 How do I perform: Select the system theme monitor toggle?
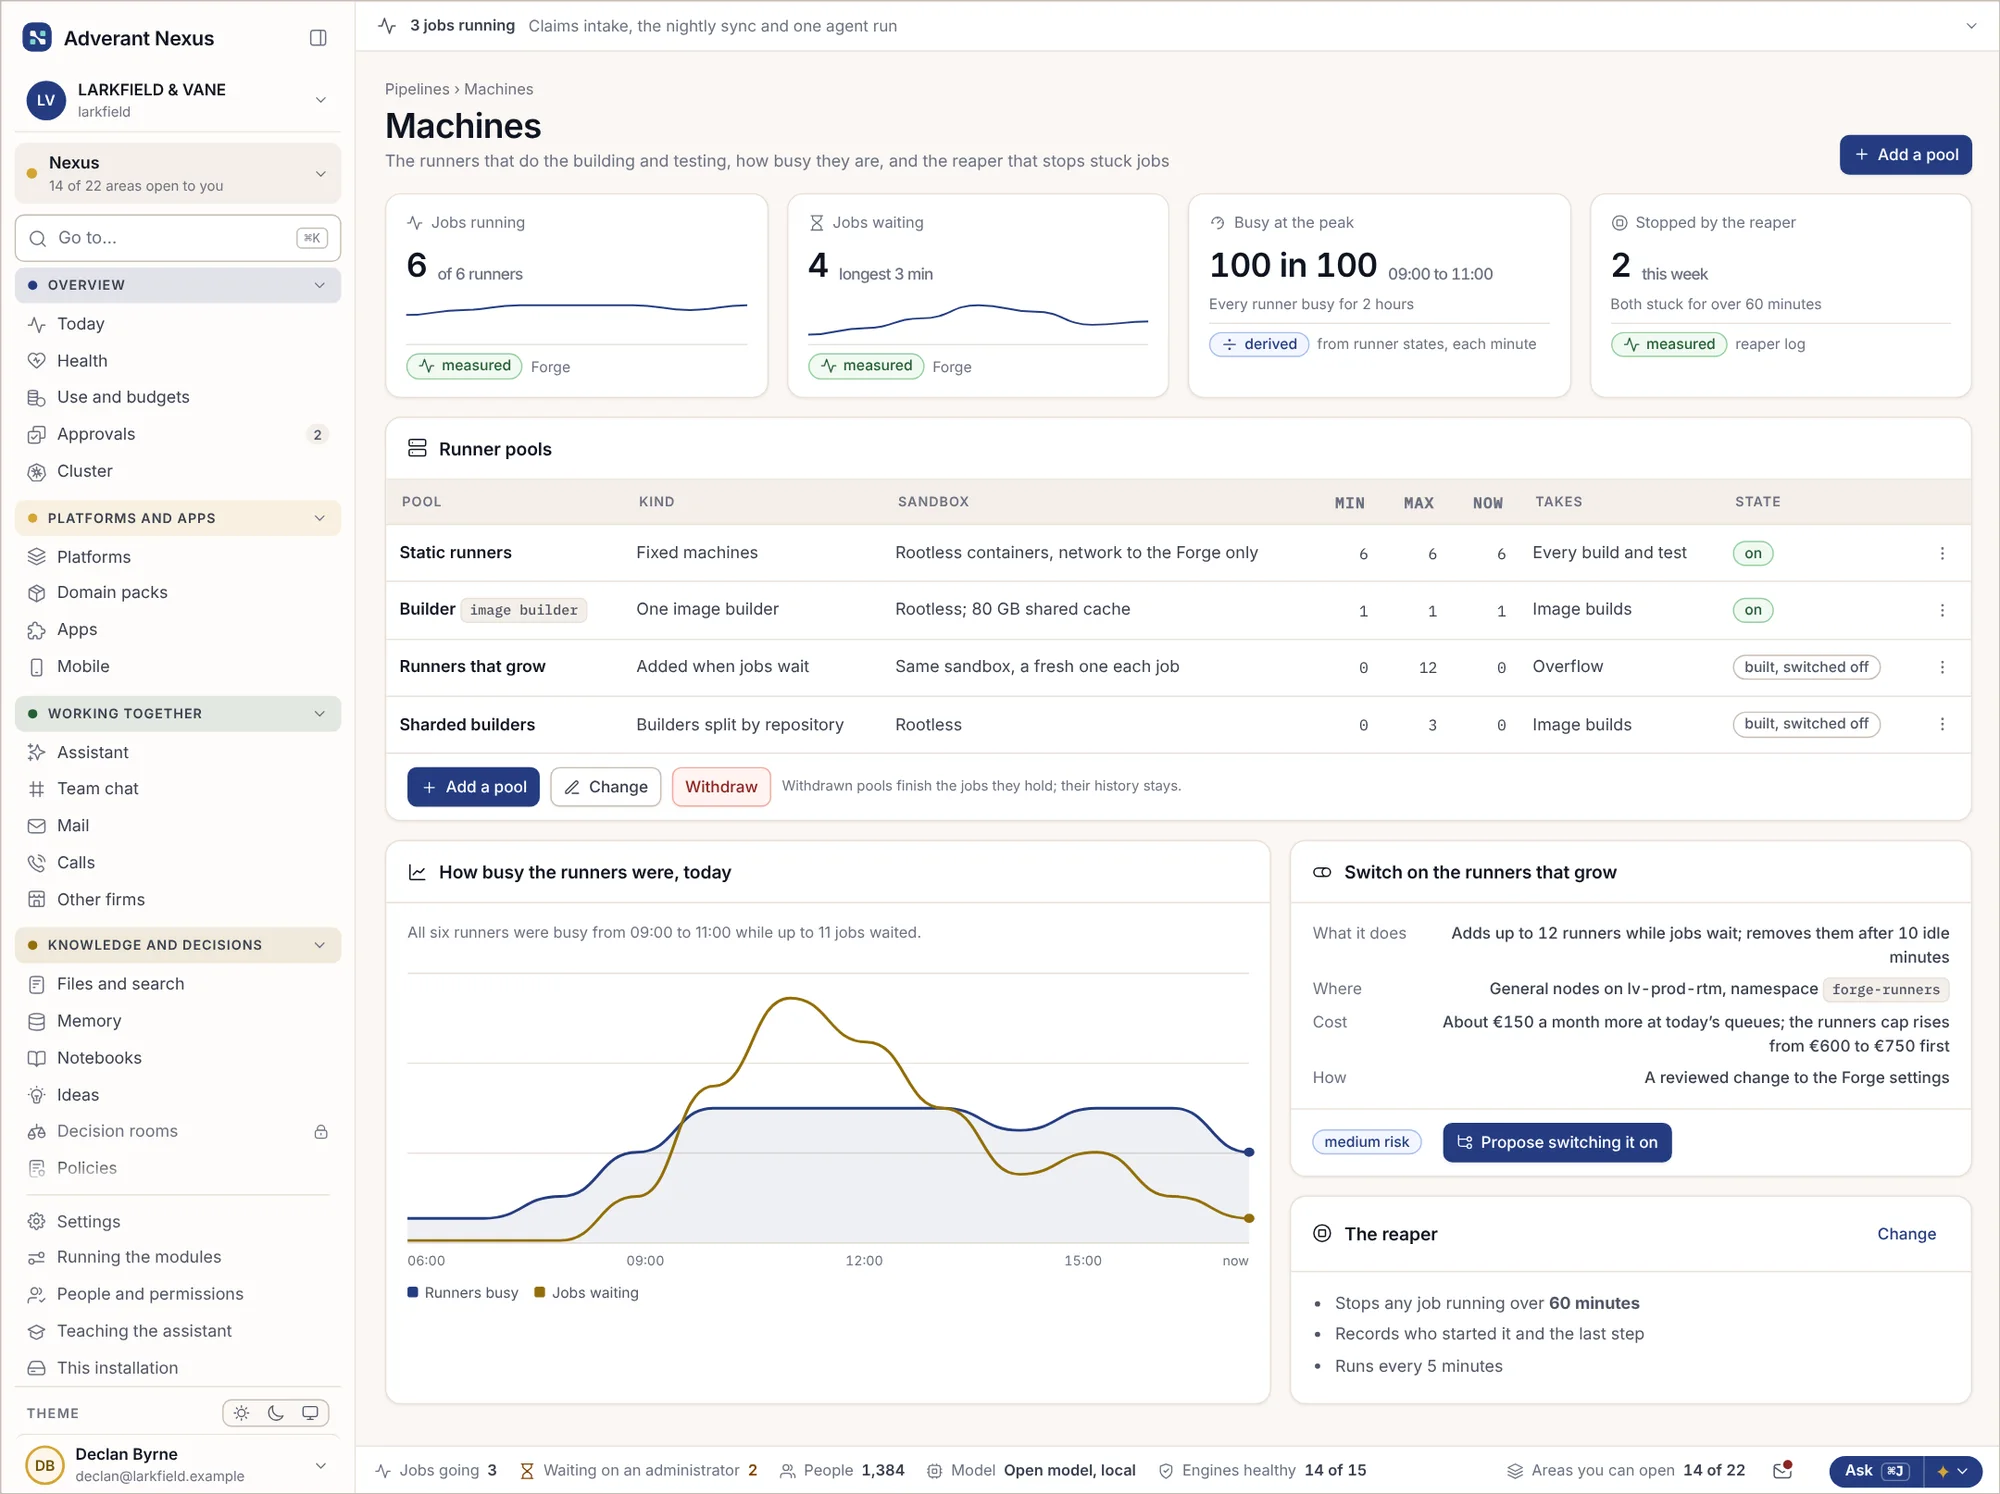(x=310, y=1413)
